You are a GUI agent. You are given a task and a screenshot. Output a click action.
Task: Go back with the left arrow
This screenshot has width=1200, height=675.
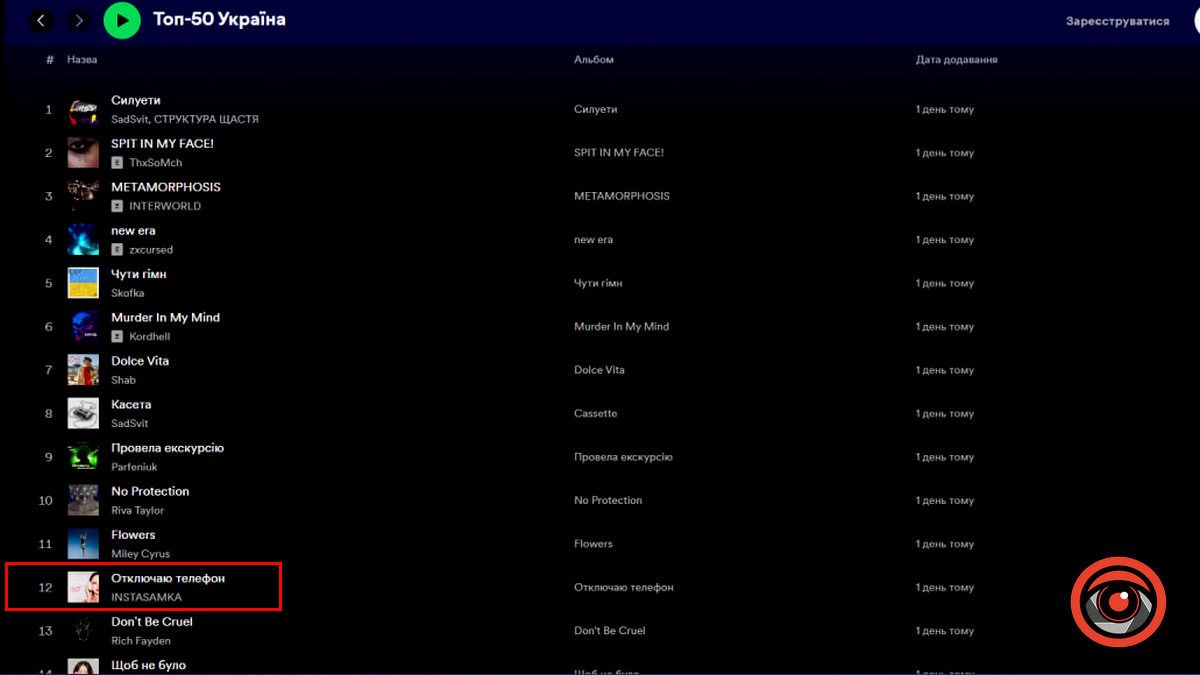tap(41, 20)
